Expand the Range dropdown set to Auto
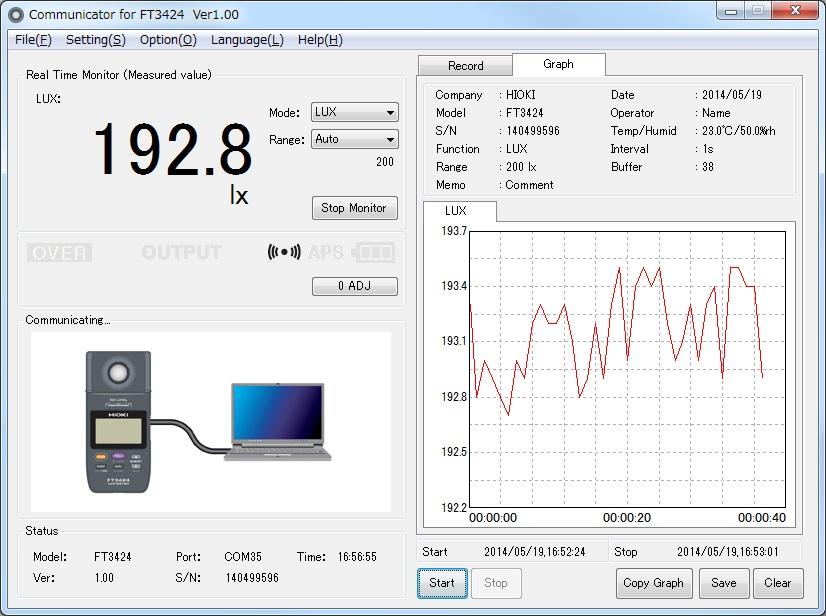 (355, 139)
